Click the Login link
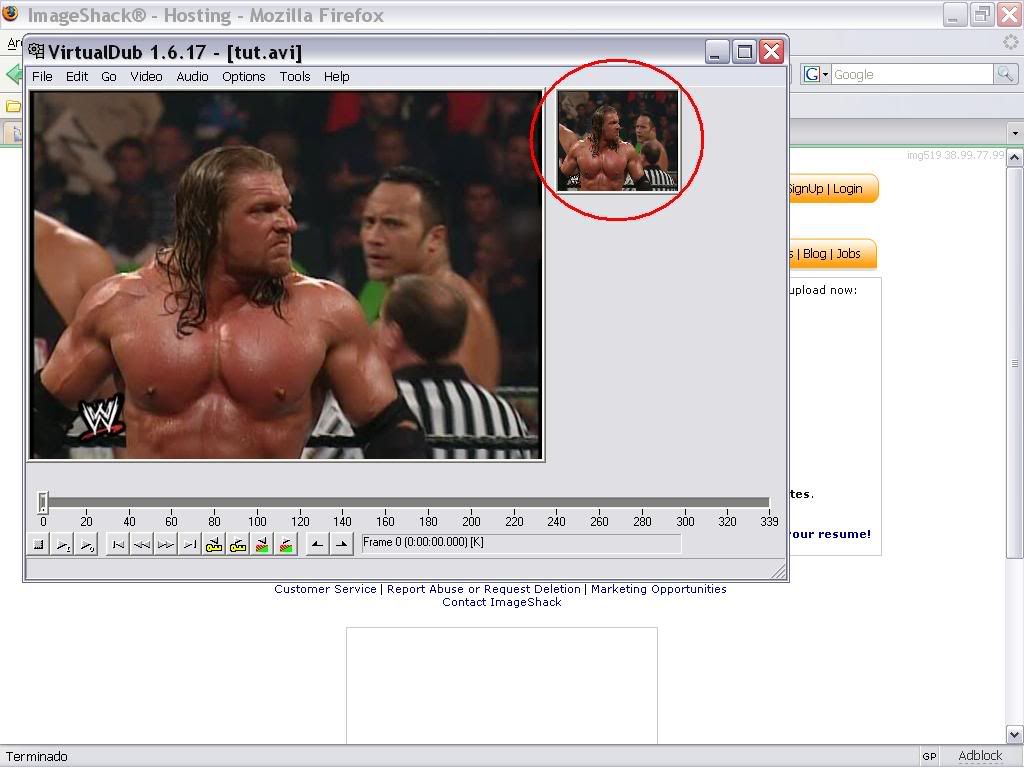Screen dimensions: 1024x768 click(847, 189)
